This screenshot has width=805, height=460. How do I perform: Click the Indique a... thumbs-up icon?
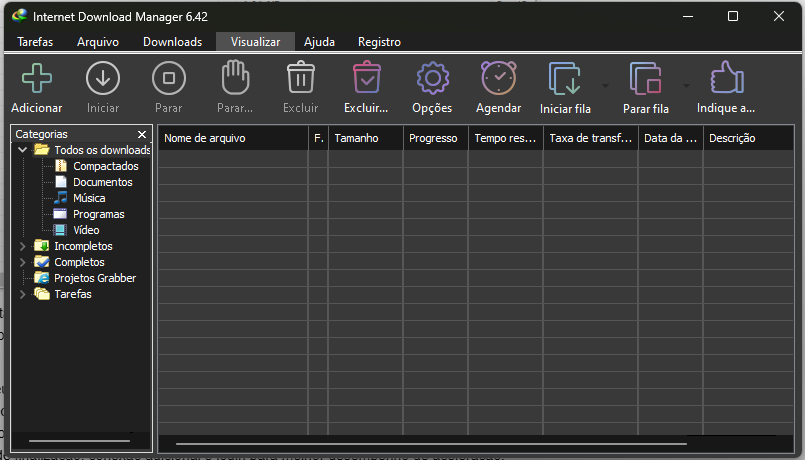coord(727,78)
